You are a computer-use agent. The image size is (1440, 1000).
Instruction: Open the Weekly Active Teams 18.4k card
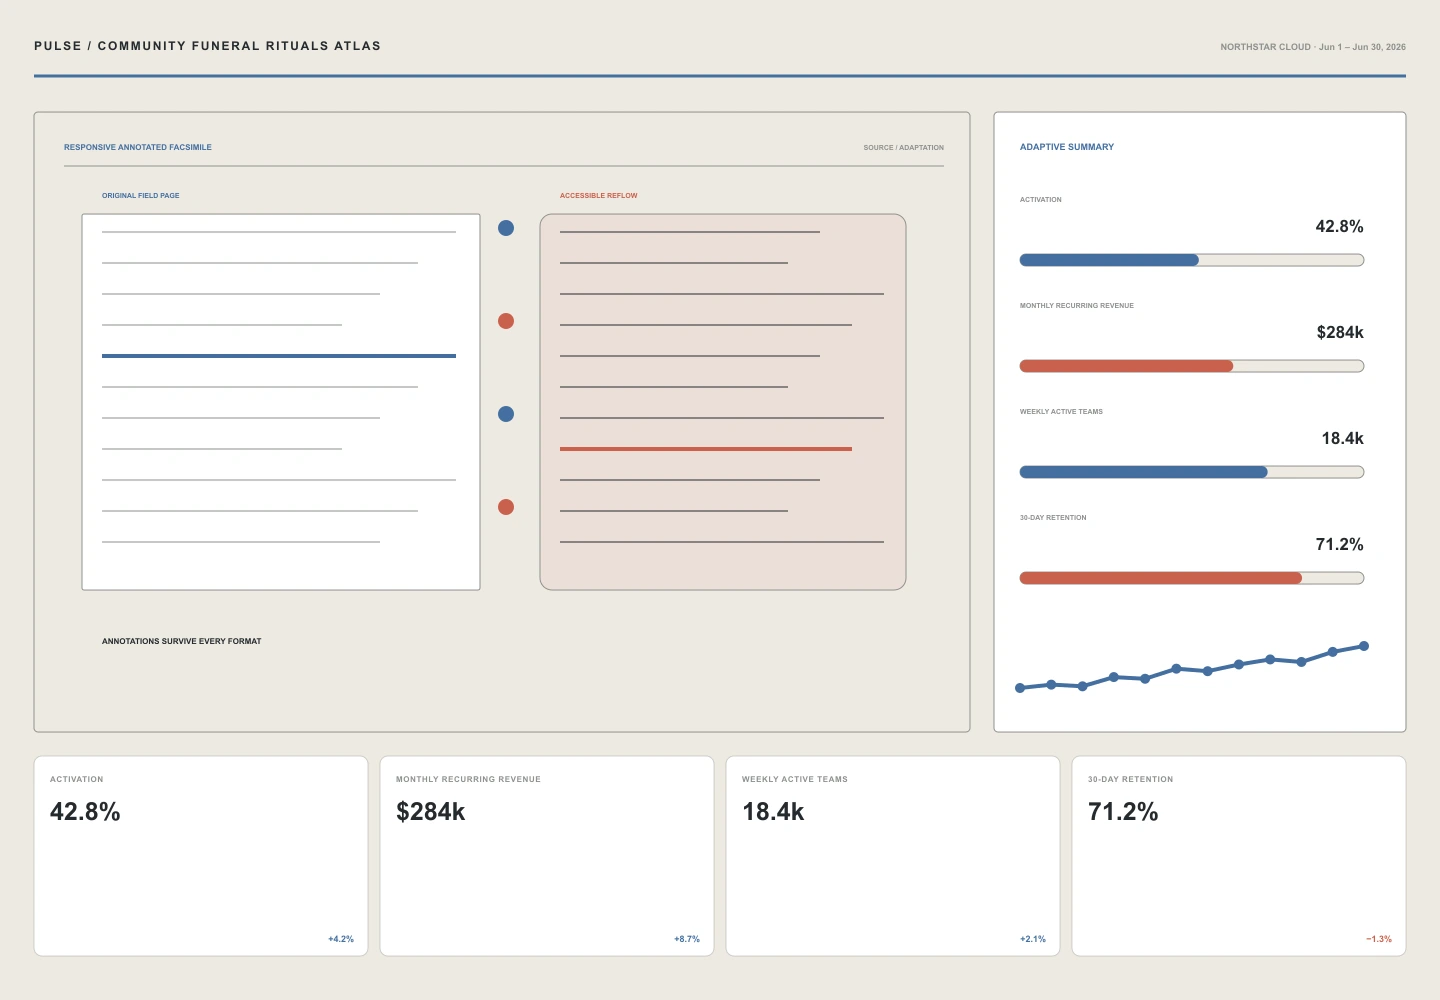pos(893,856)
